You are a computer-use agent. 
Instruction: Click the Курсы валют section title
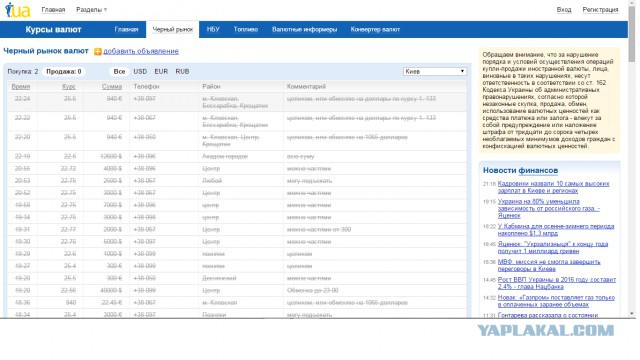(53, 29)
